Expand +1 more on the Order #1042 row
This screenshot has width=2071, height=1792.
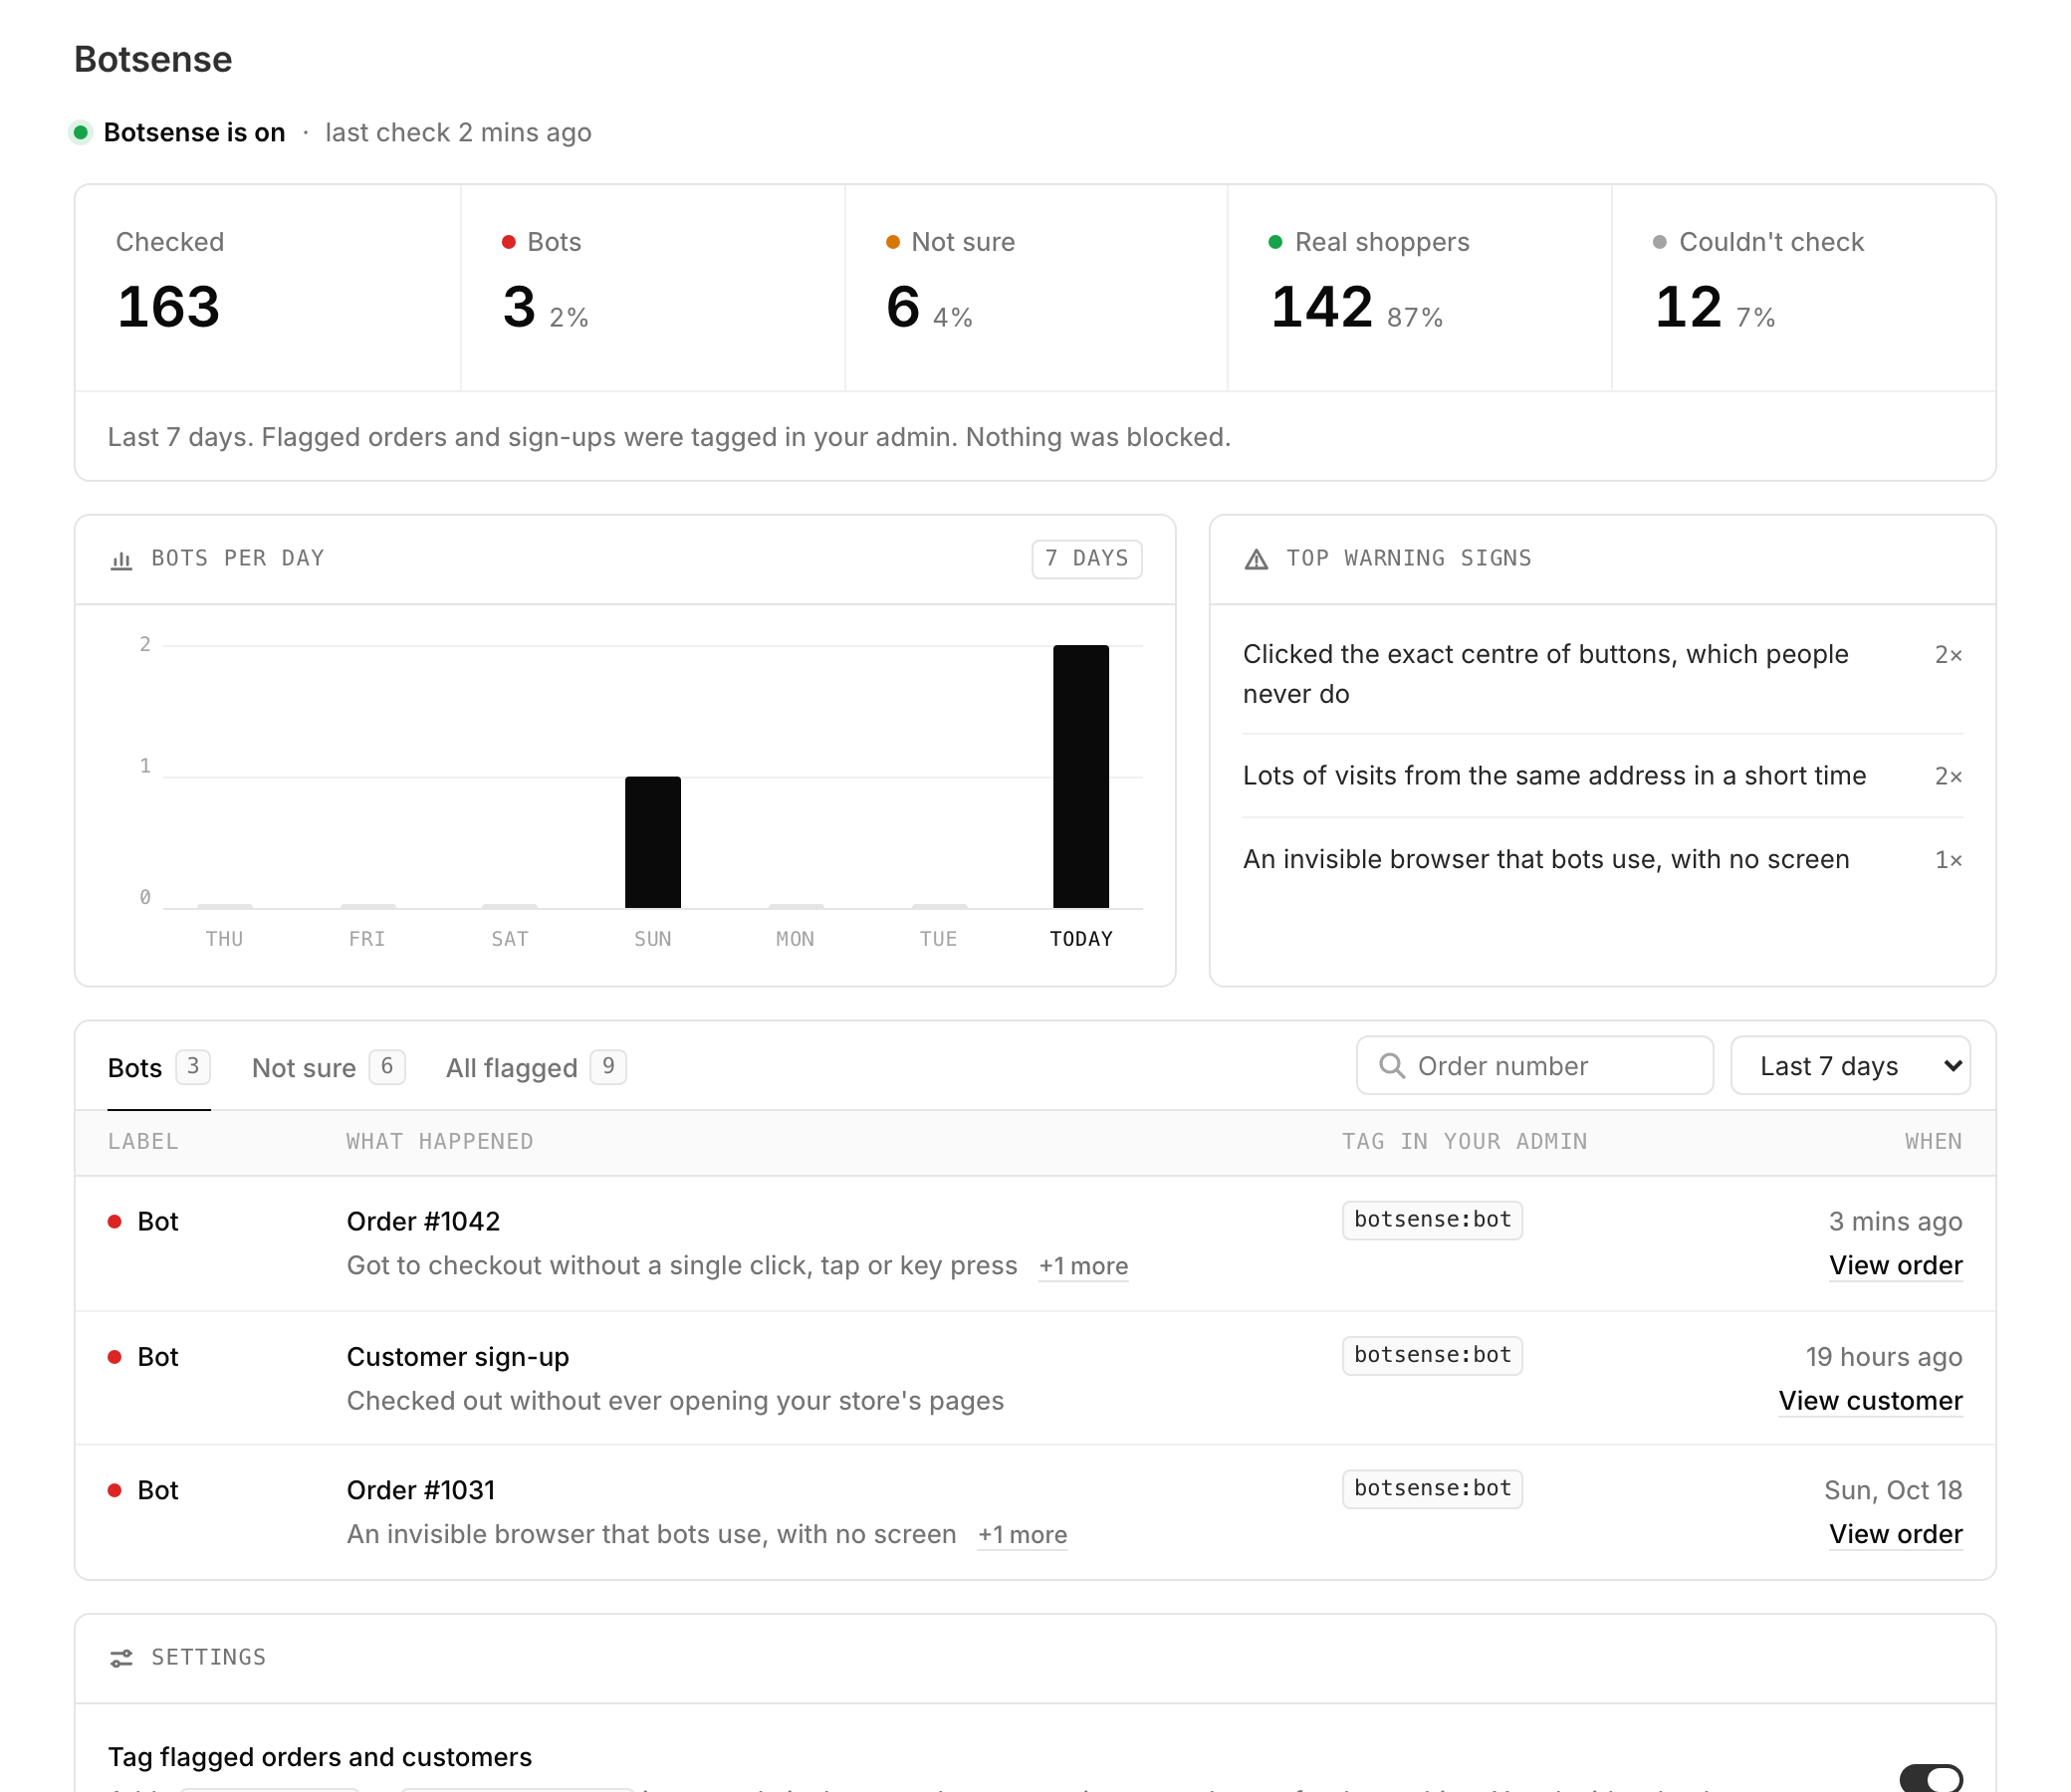click(x=1083, y=1267)
